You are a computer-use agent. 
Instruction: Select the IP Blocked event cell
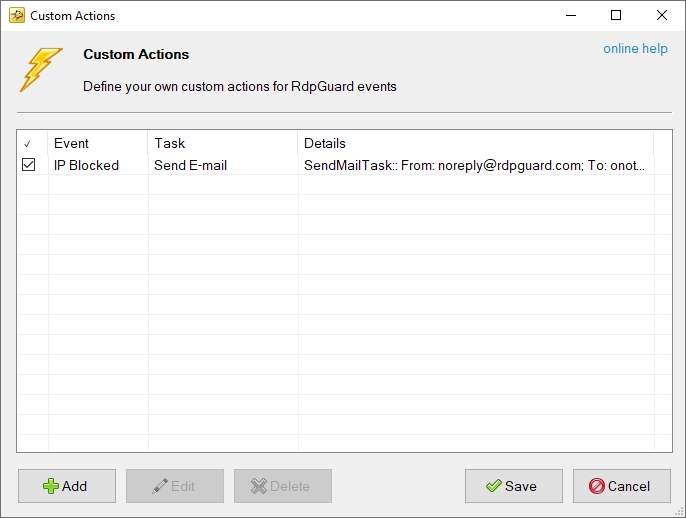[x=98, y=165]
